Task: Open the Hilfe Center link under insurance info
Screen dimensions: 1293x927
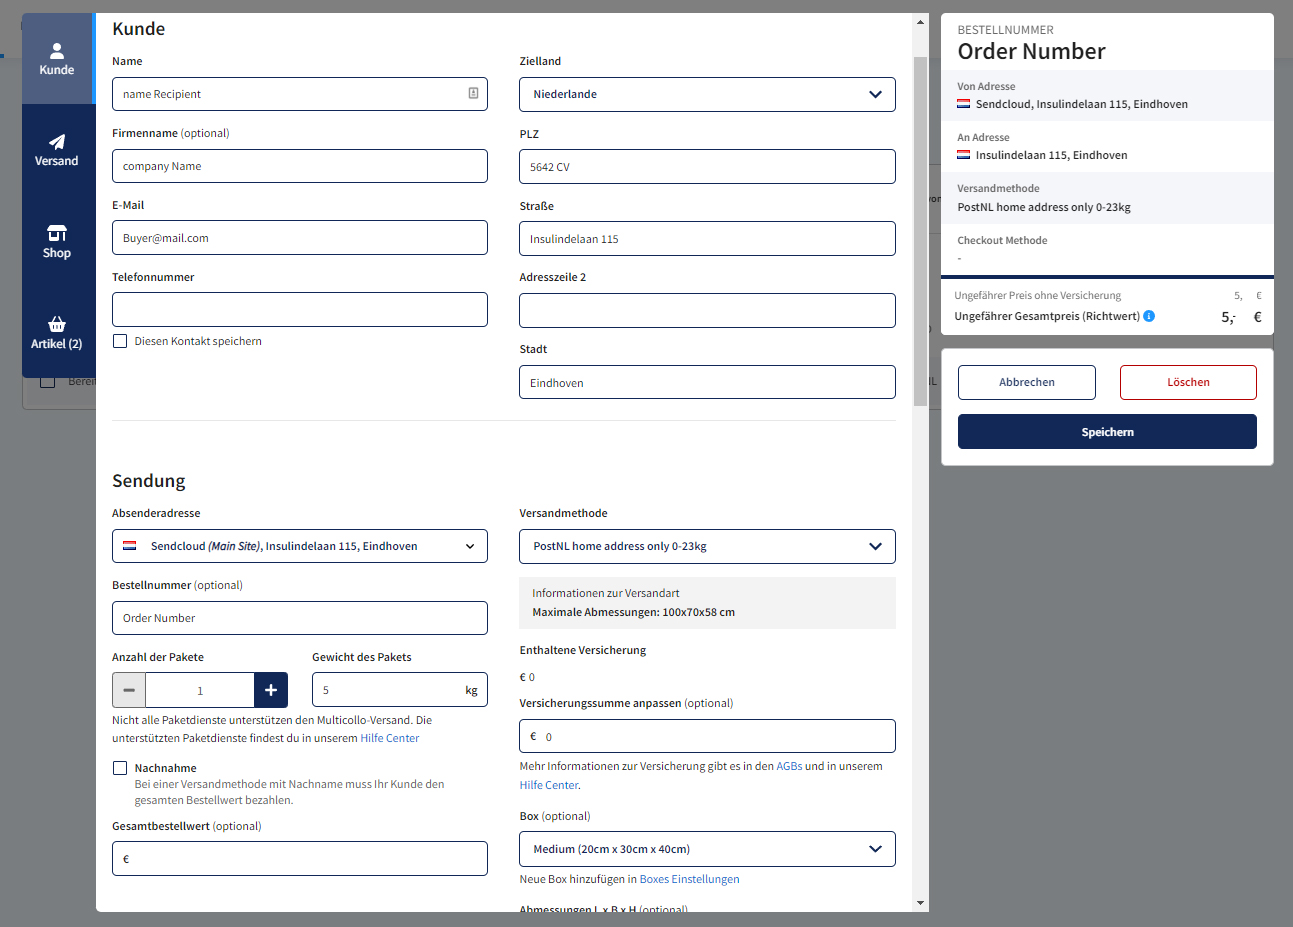Action: click(549, 785)
